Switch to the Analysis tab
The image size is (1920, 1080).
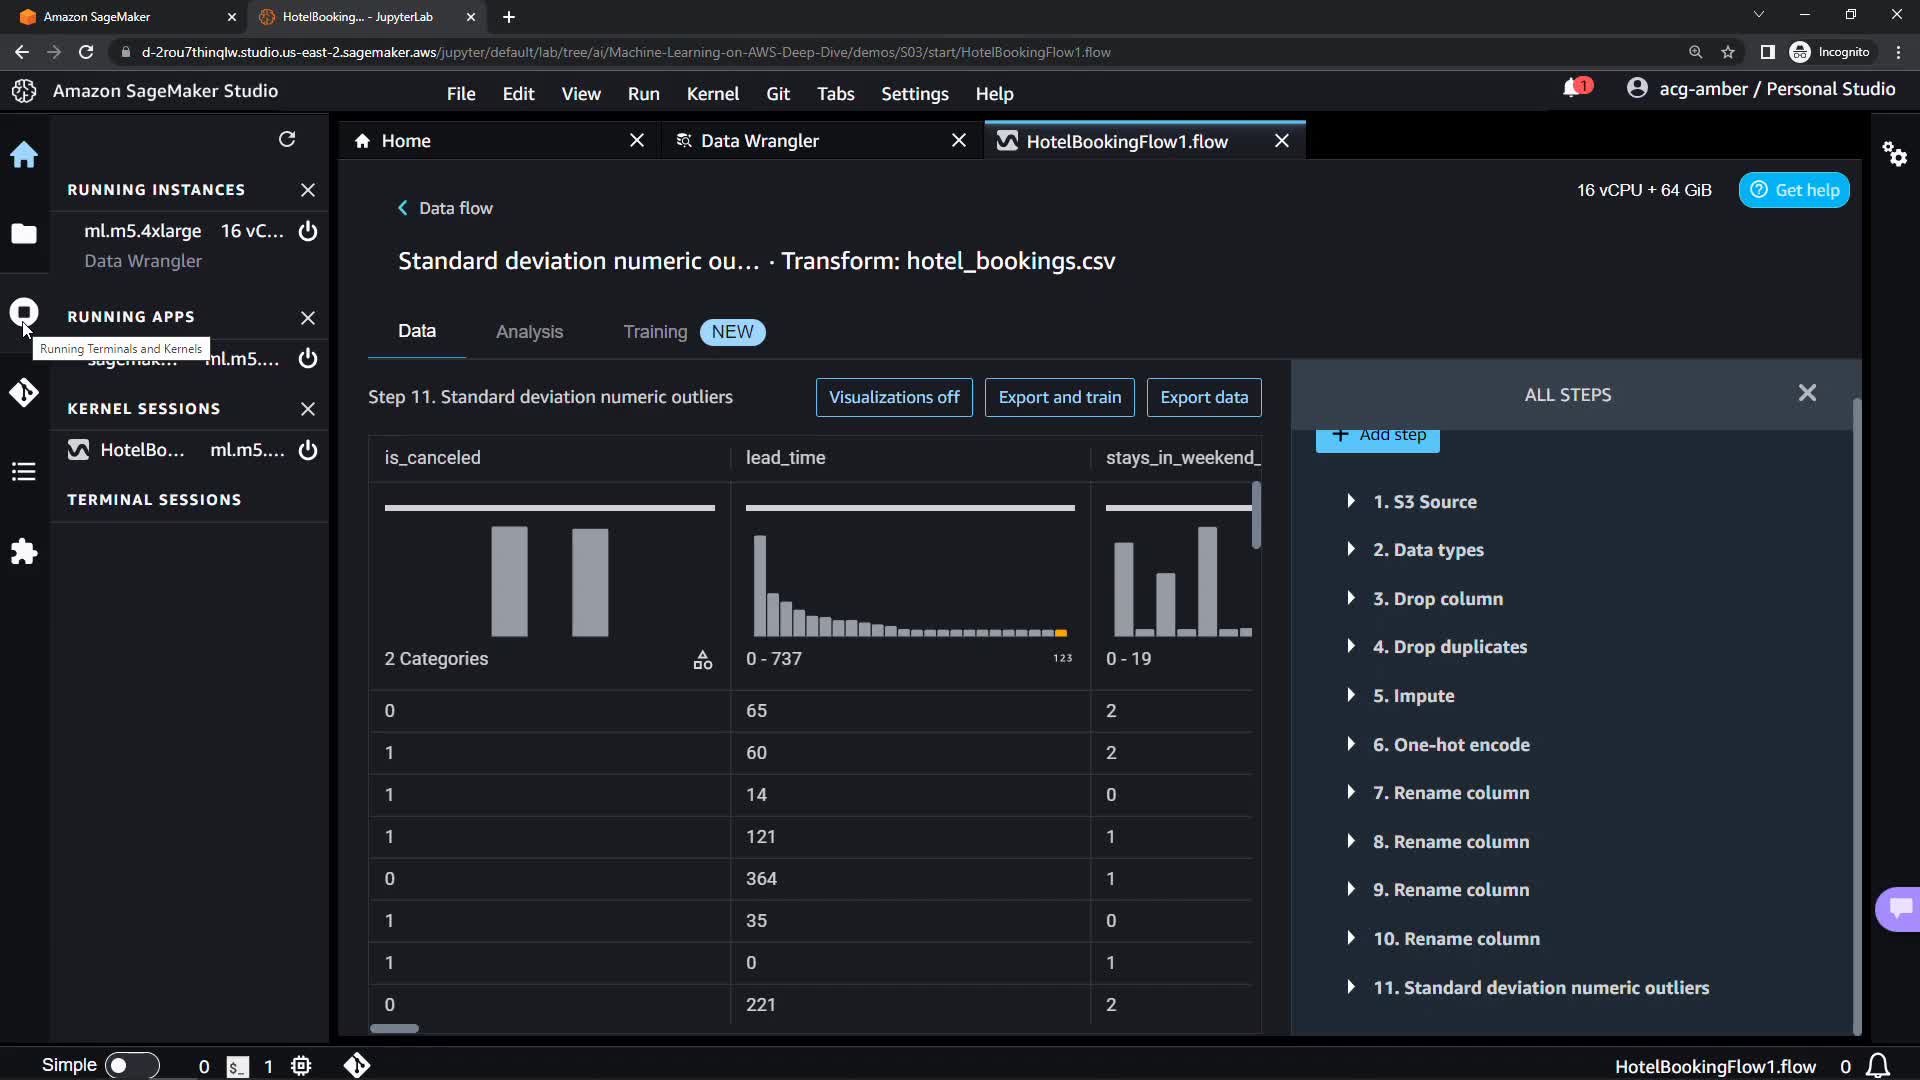529,332
